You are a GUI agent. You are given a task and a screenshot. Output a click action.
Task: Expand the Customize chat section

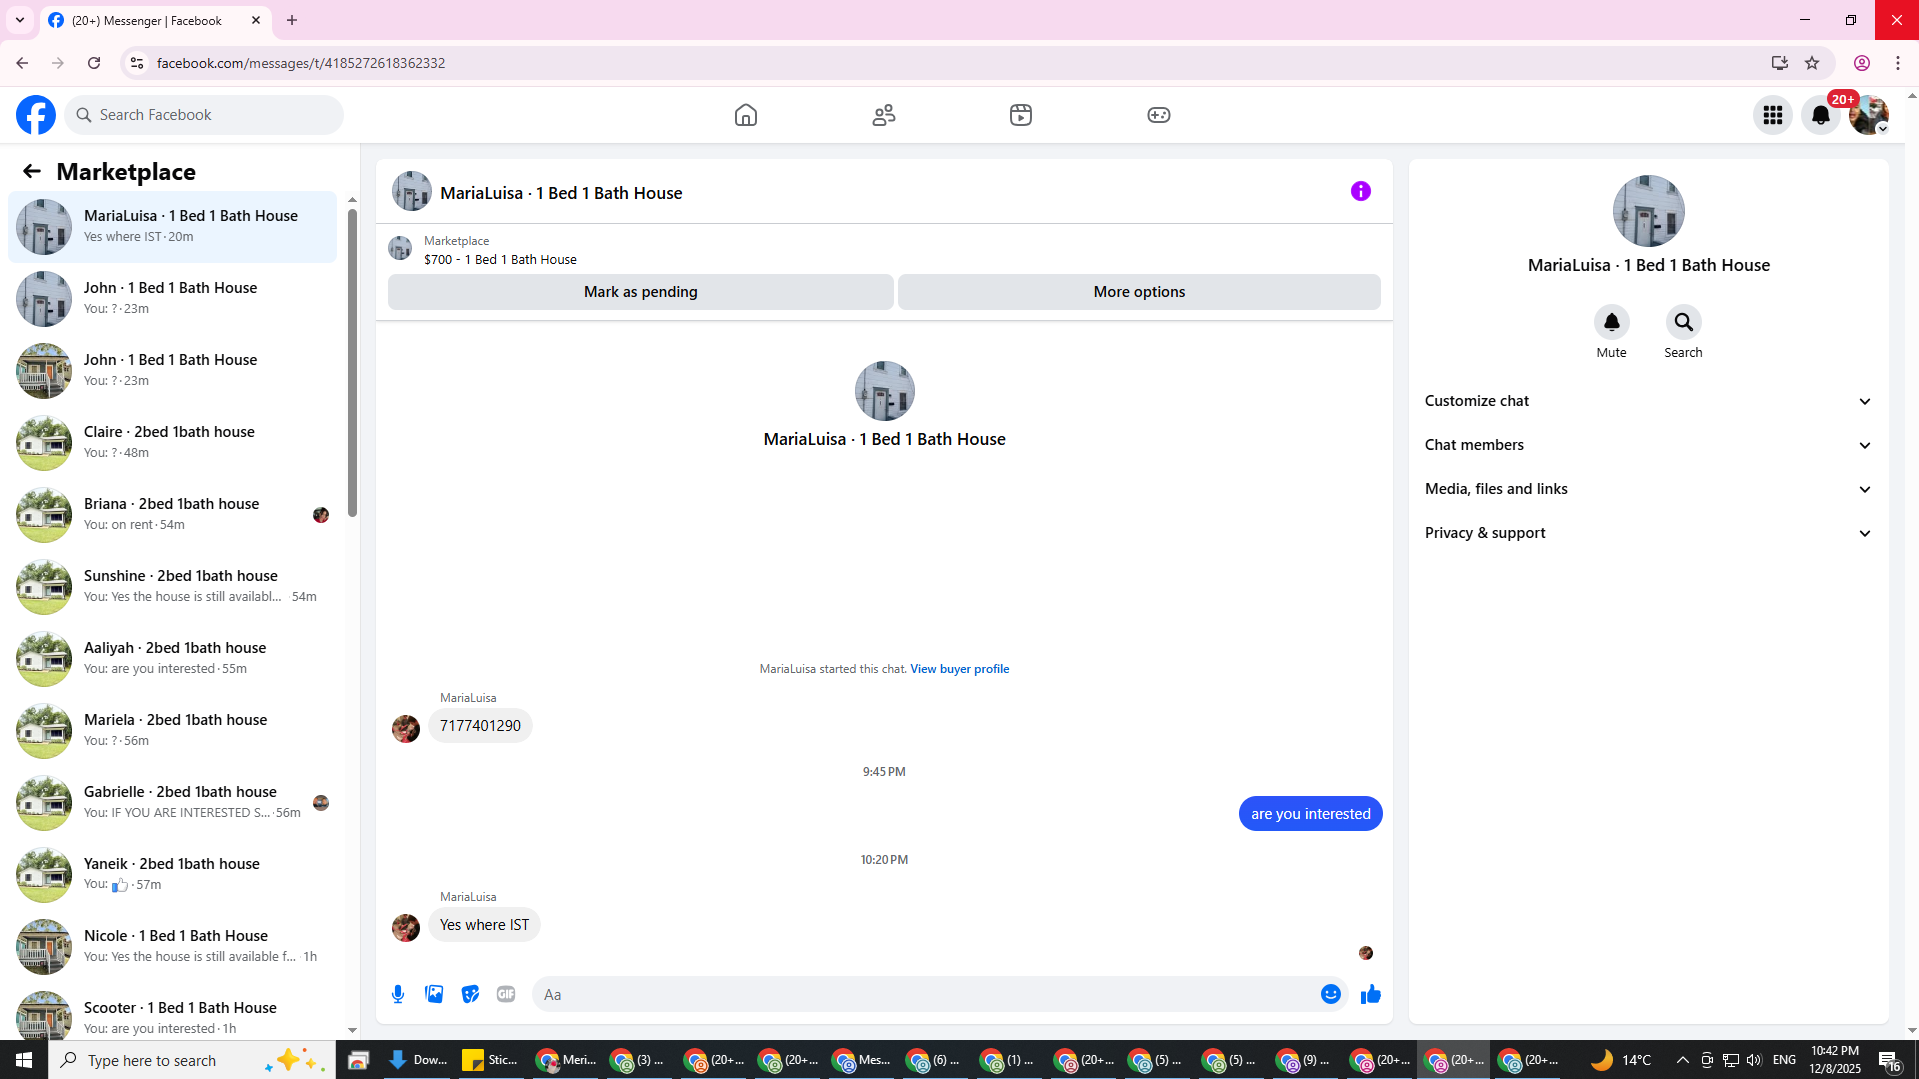tap(1648, 401)
